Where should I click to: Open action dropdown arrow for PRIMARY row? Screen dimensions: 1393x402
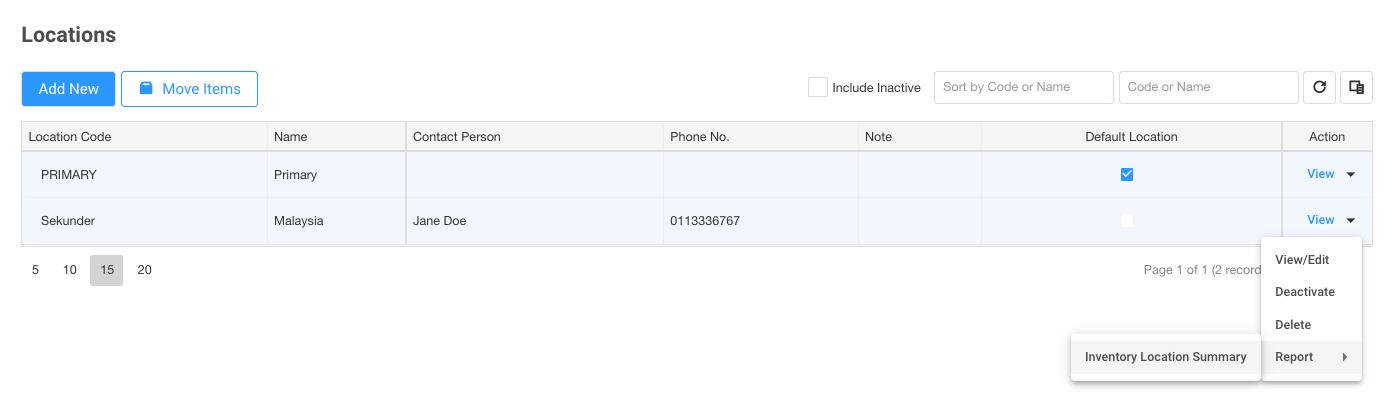coord(1351,175)
